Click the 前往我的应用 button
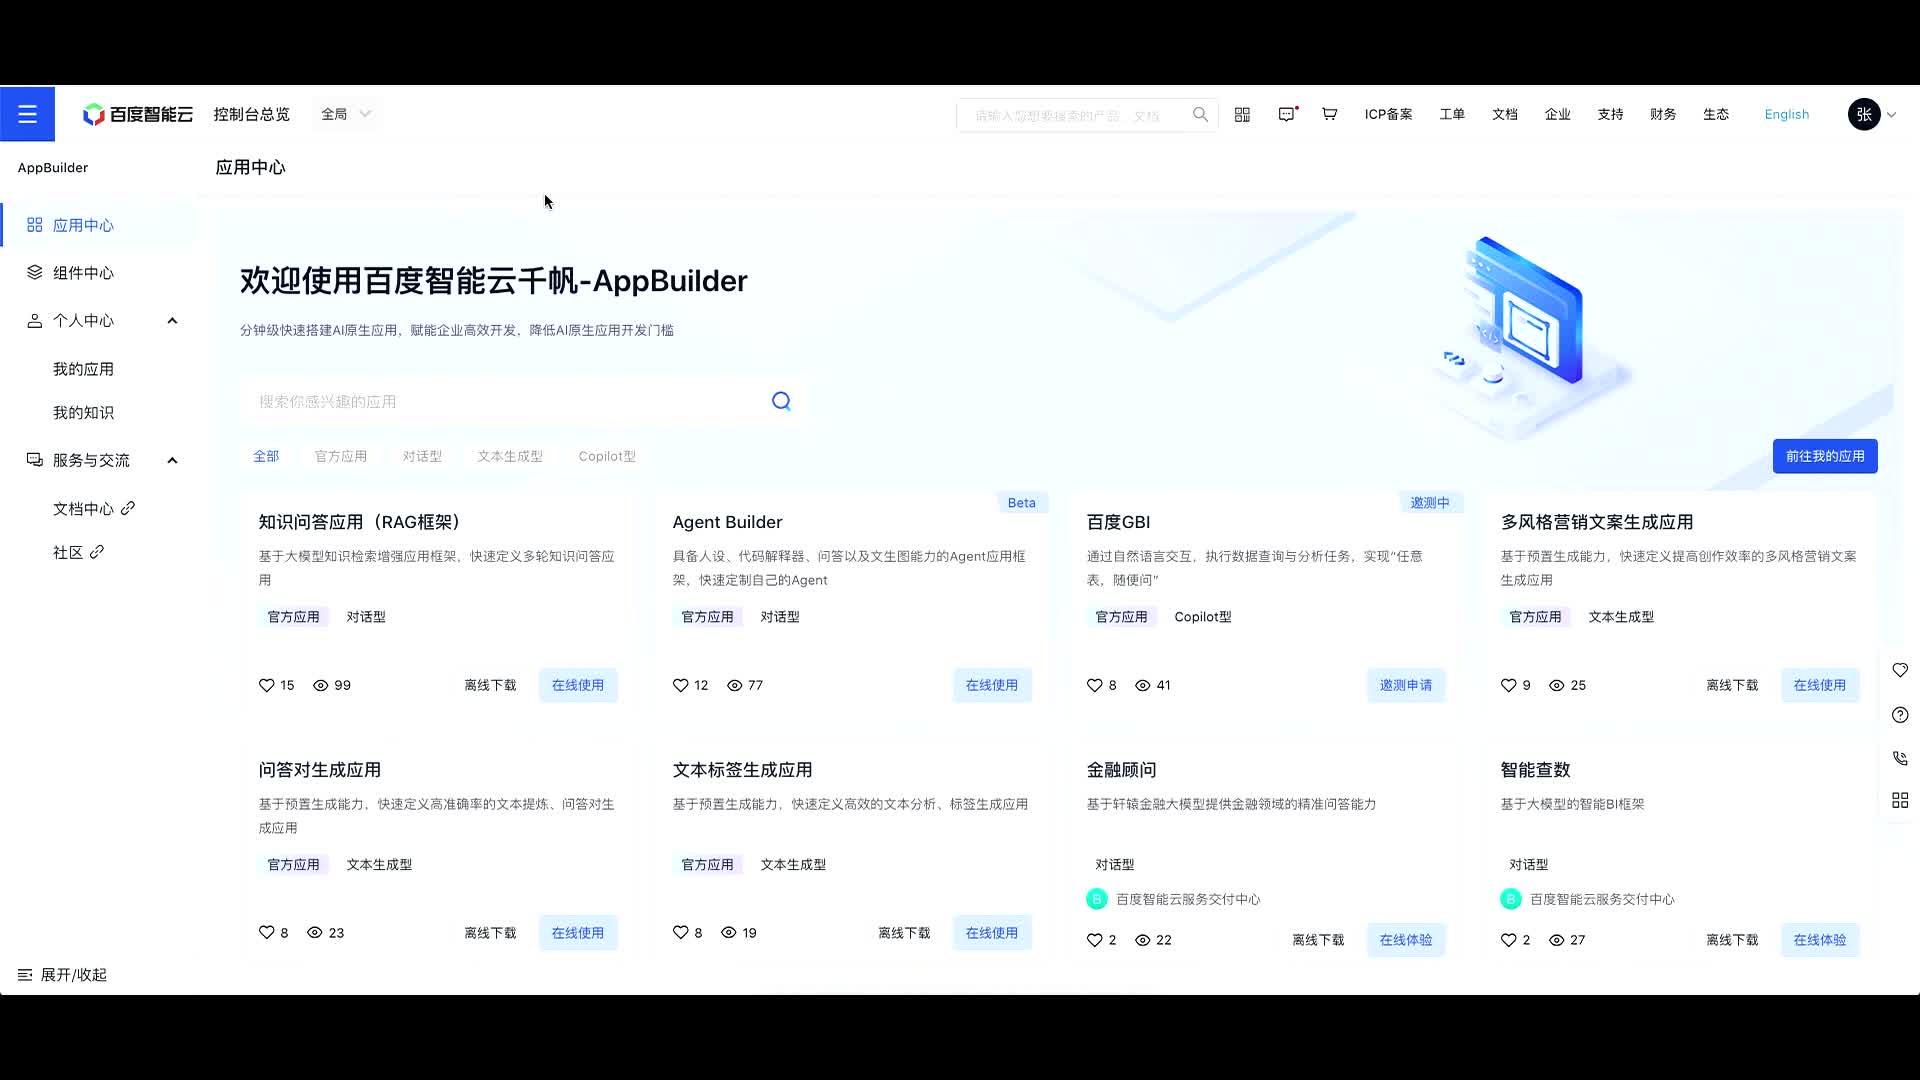This screenshot has height=1080, width=1920. pos(1825,456)
